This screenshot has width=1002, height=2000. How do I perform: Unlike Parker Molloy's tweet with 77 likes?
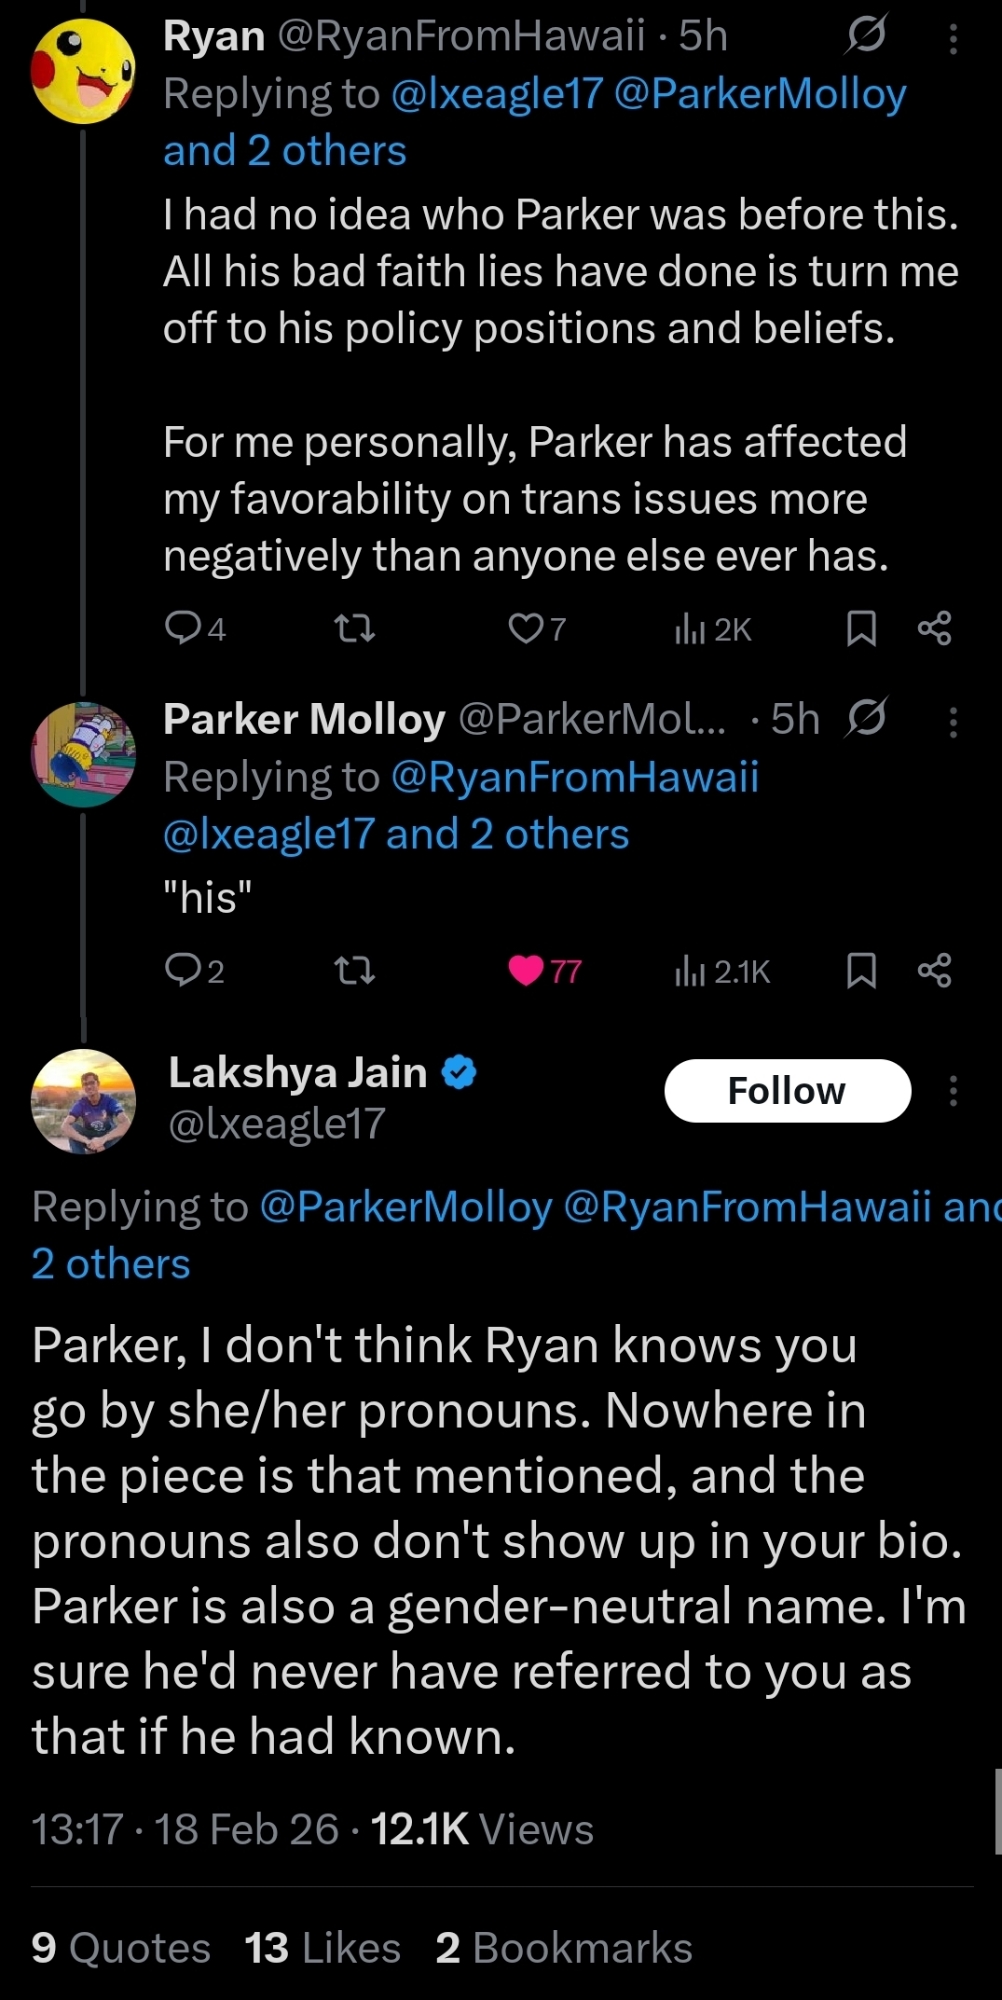[x=526, y=970]
